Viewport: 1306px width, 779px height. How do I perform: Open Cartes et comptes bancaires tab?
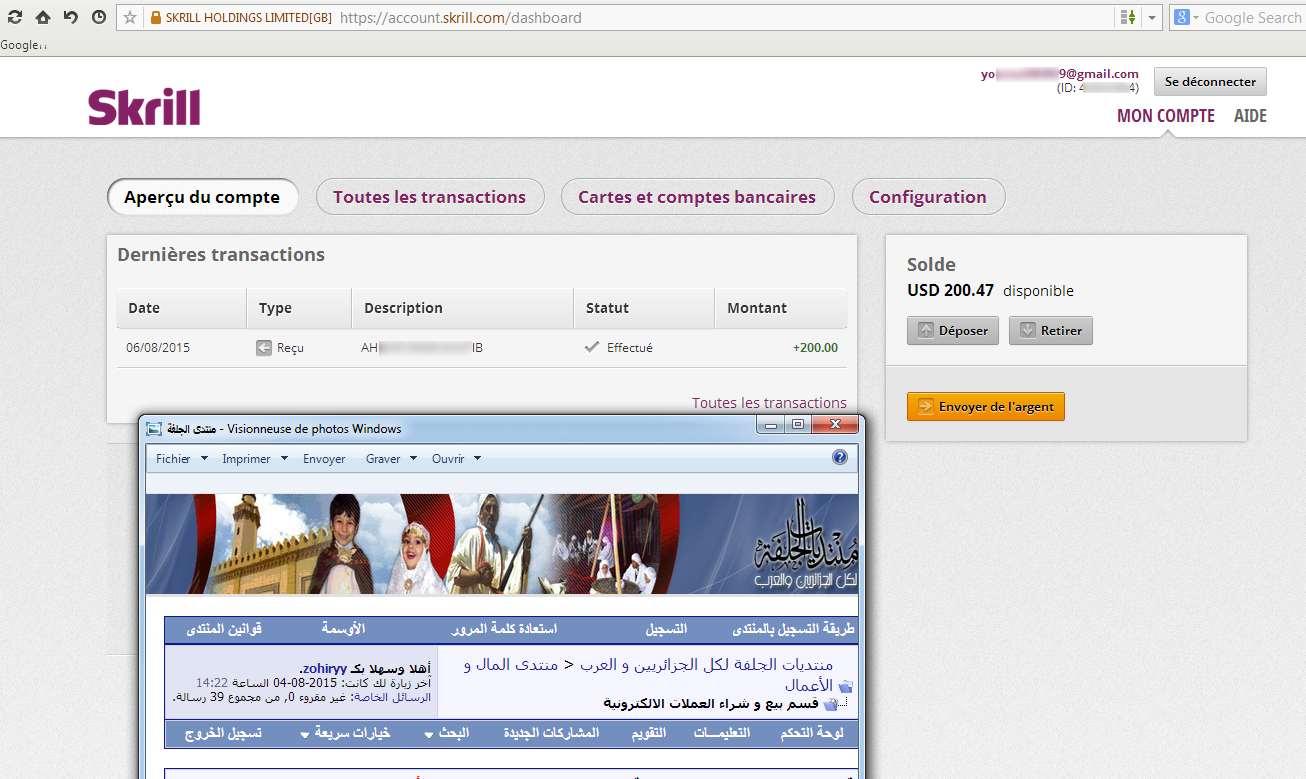(697, 197)
